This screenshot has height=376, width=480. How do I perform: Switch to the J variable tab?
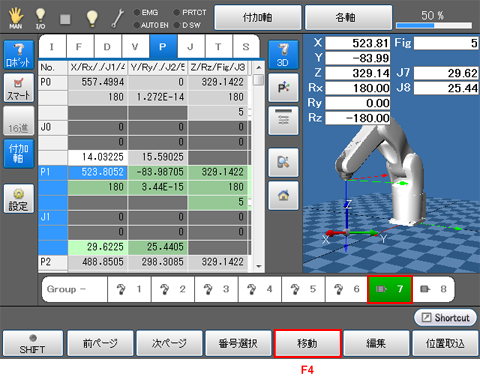tap(191, 47)
